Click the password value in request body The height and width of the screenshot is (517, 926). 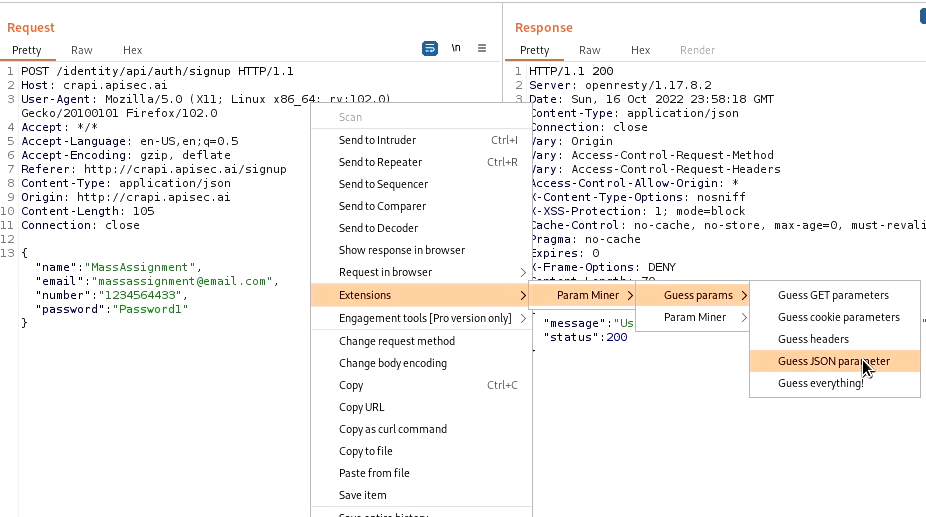tap(150, 309)
